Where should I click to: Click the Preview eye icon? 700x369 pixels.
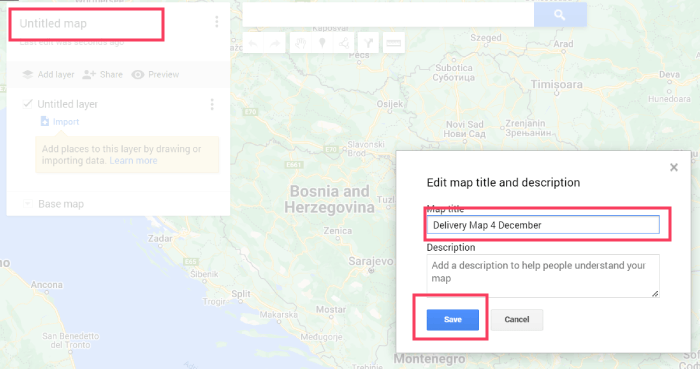click(x=138, y=75)
